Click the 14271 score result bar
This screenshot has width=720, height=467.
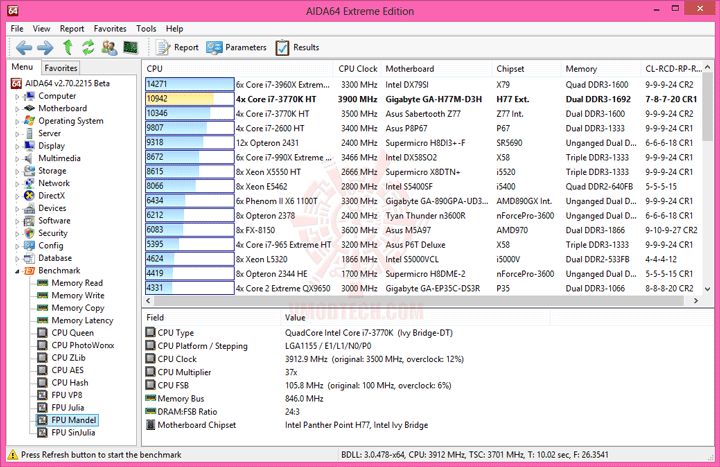[x=190, y=84]
